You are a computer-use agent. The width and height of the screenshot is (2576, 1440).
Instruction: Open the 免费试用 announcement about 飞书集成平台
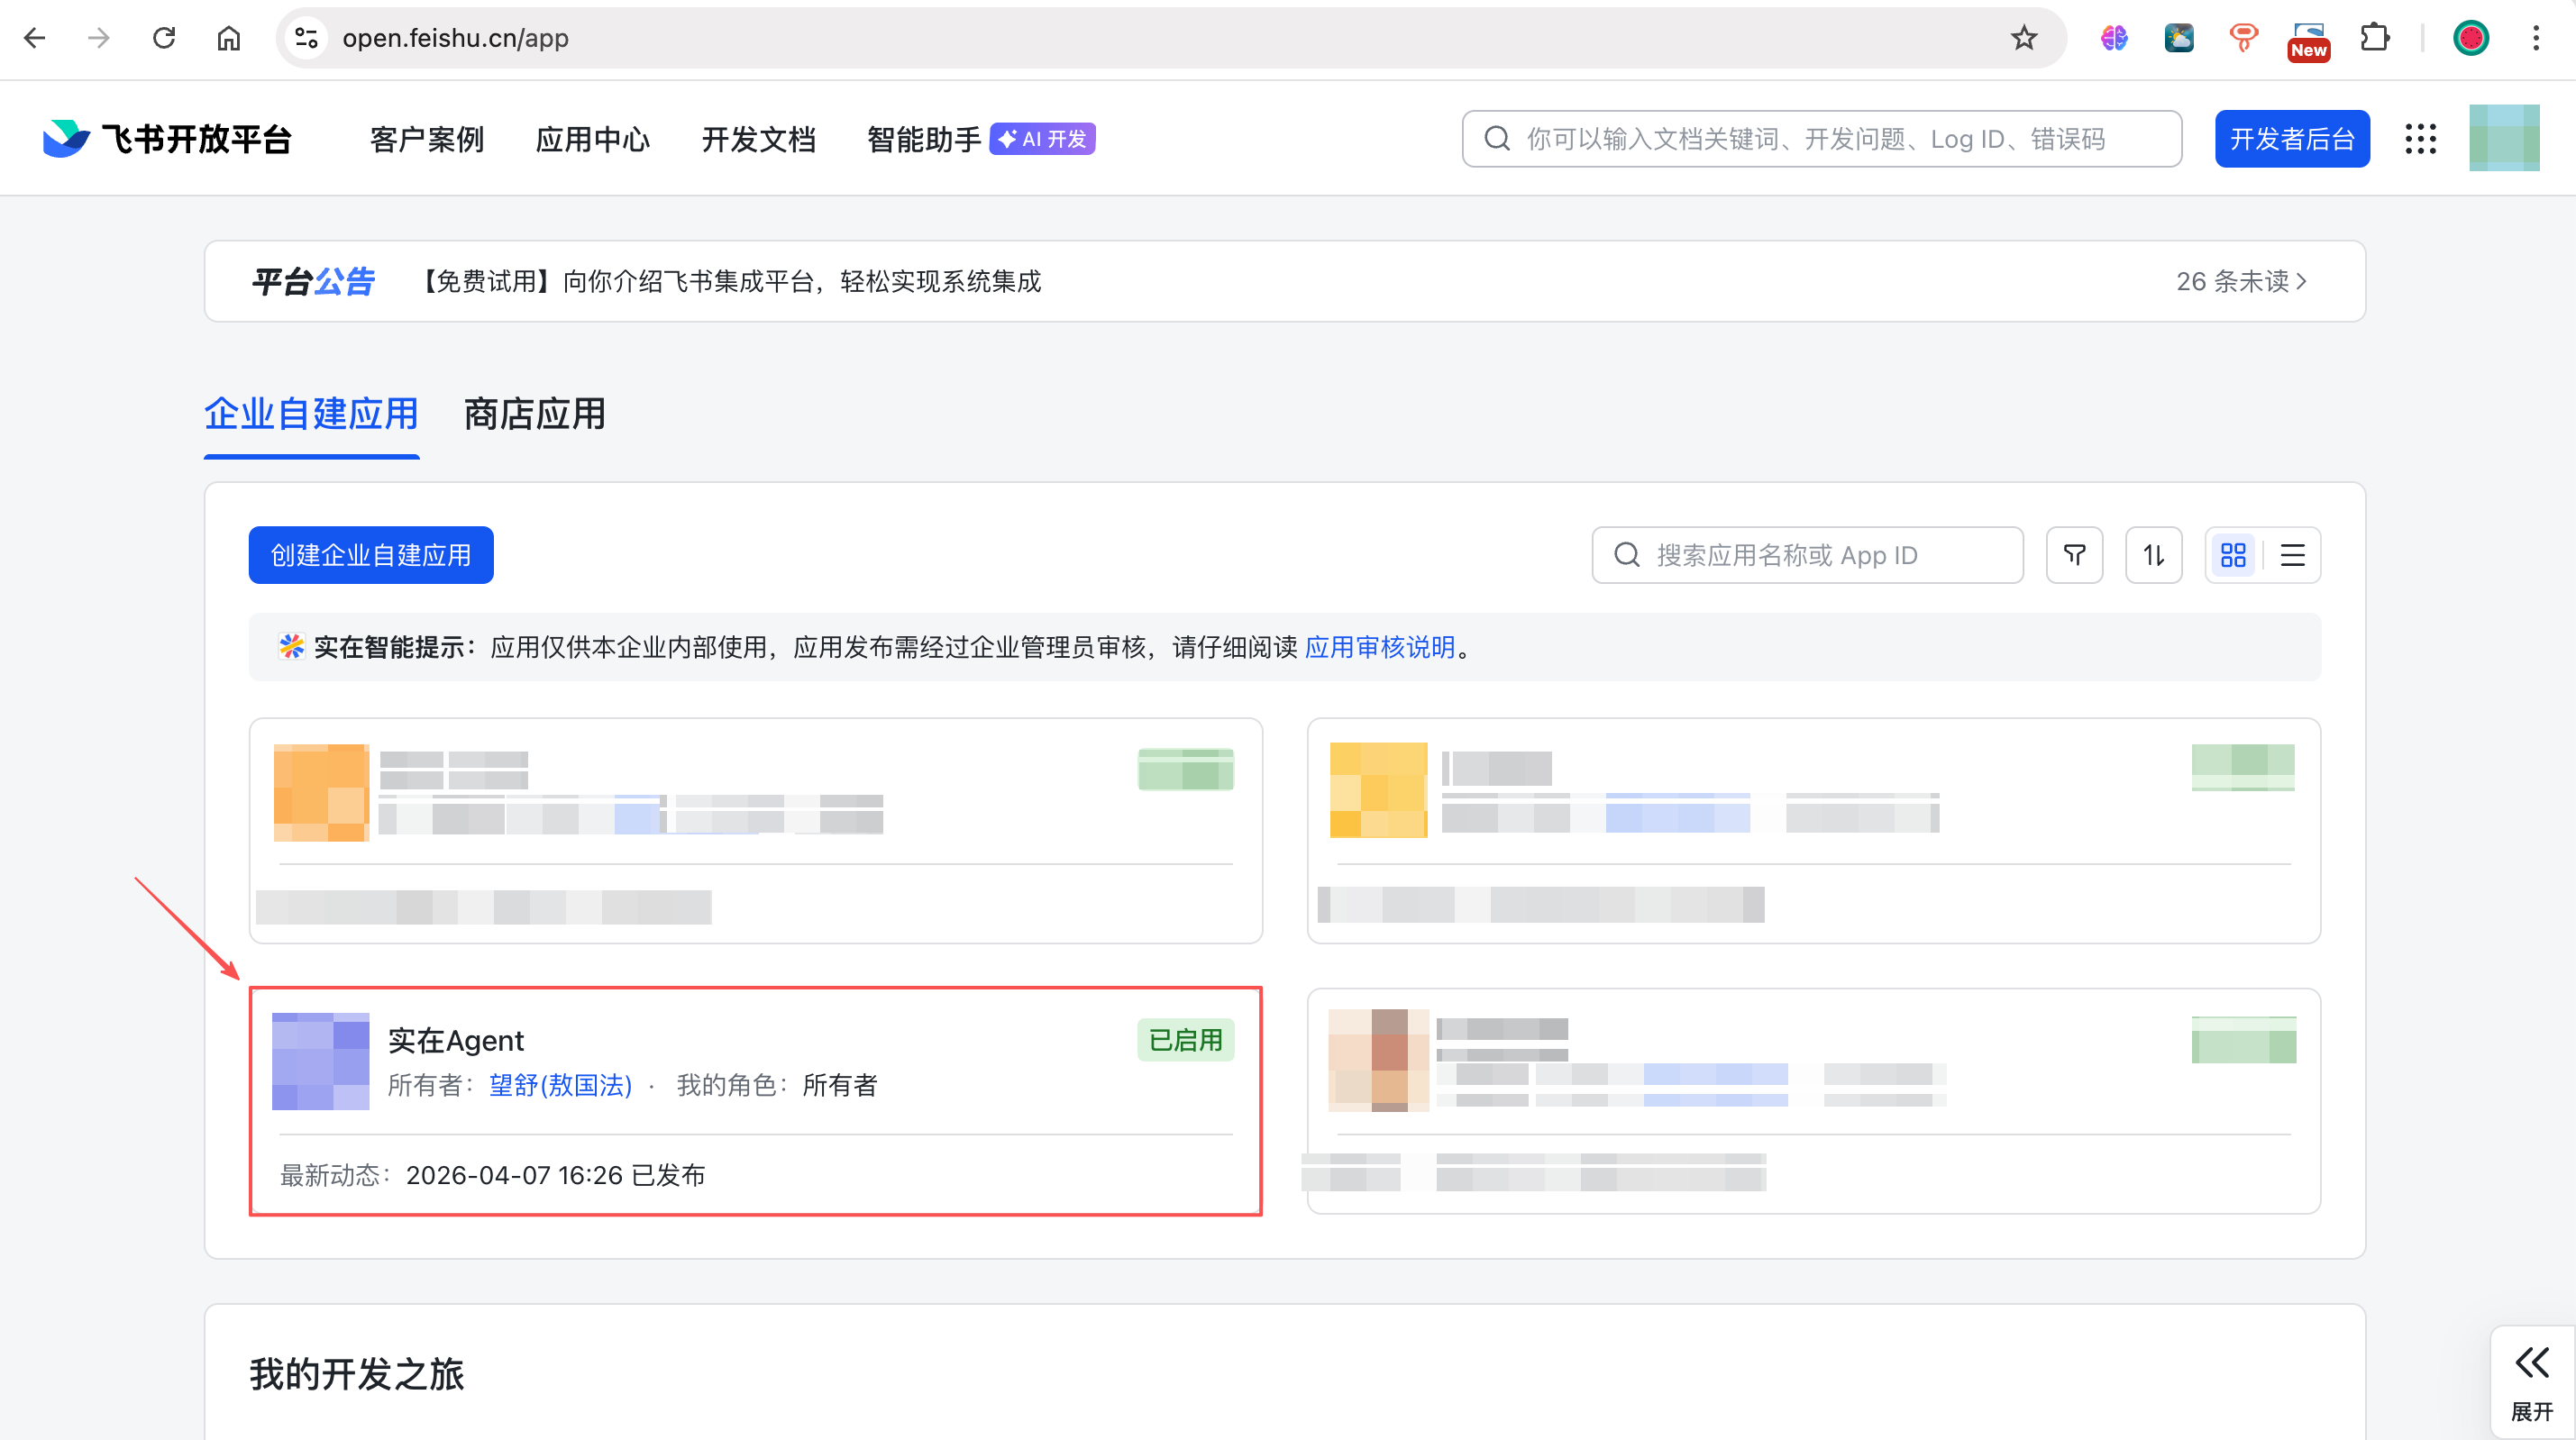(x=727, y=281)
